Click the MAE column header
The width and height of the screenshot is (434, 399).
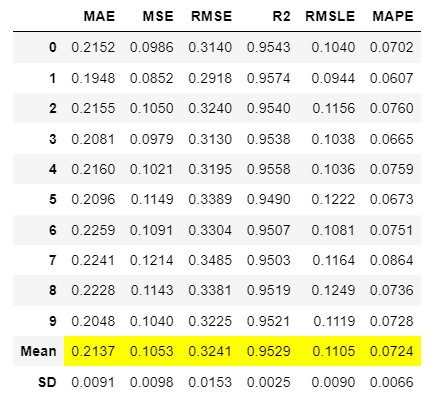(99, 16)
